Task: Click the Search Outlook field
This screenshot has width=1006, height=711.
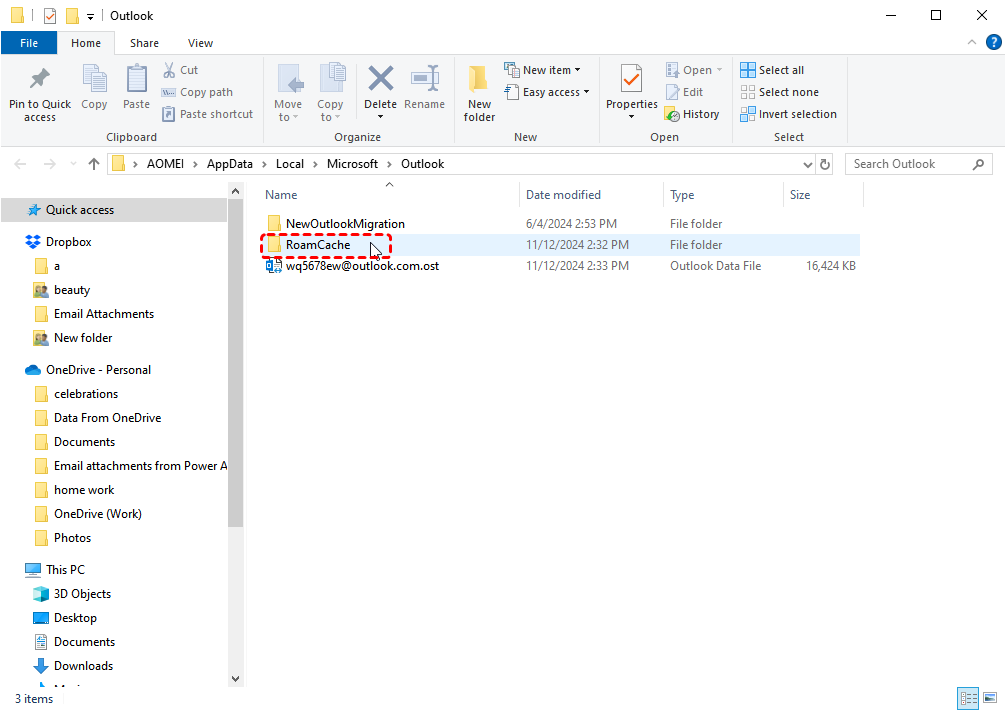Action: [x=918, y=164]
